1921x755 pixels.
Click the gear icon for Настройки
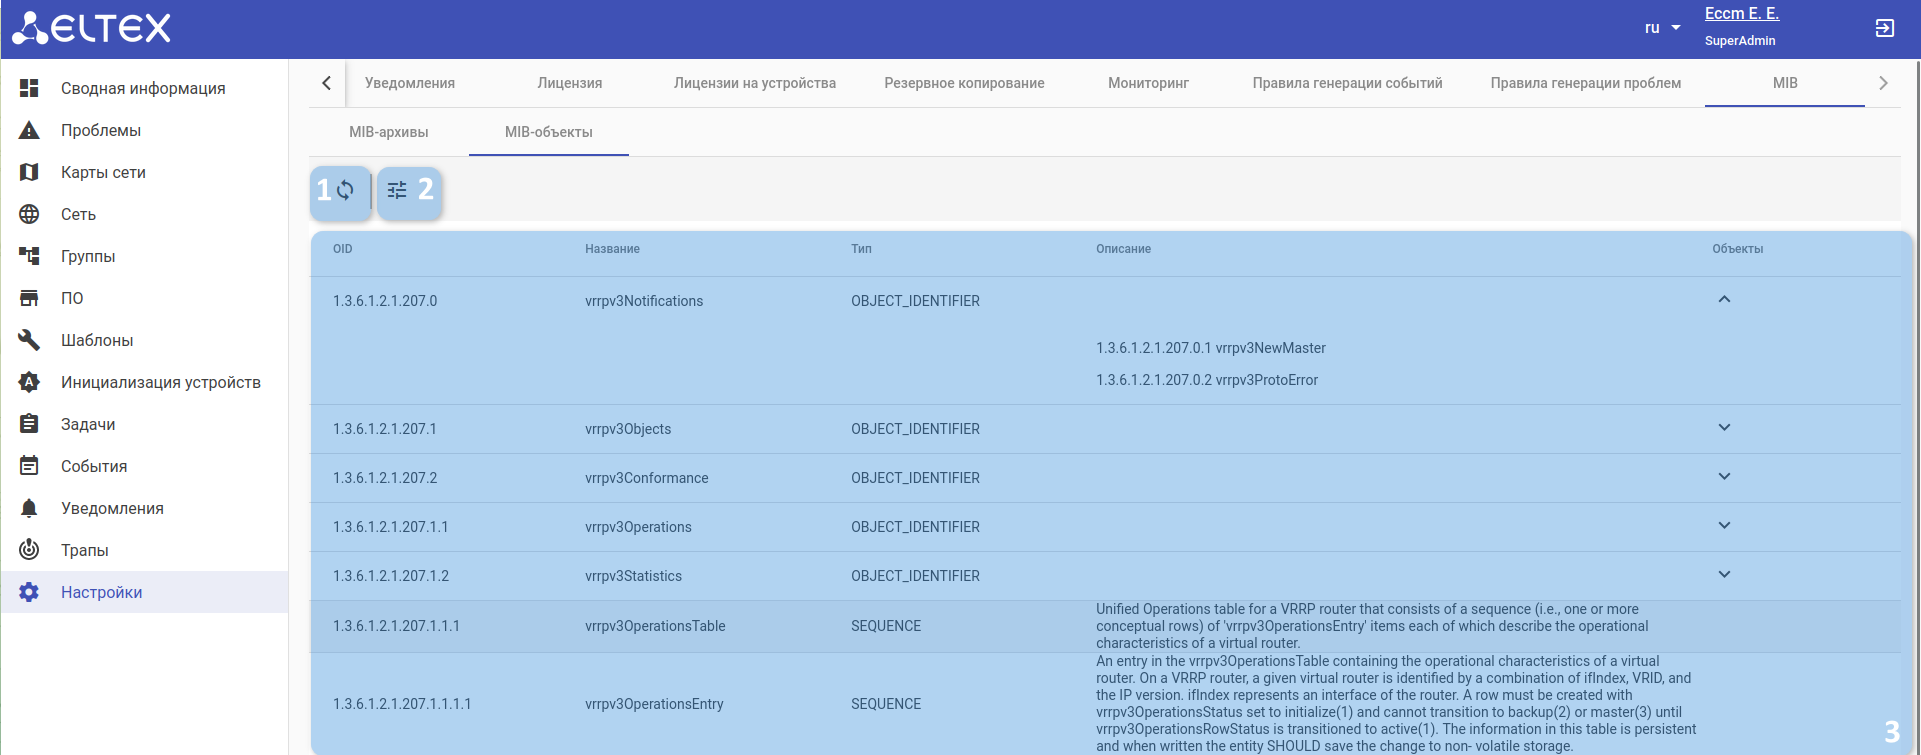pyautogui.click(x=29, y=592)
